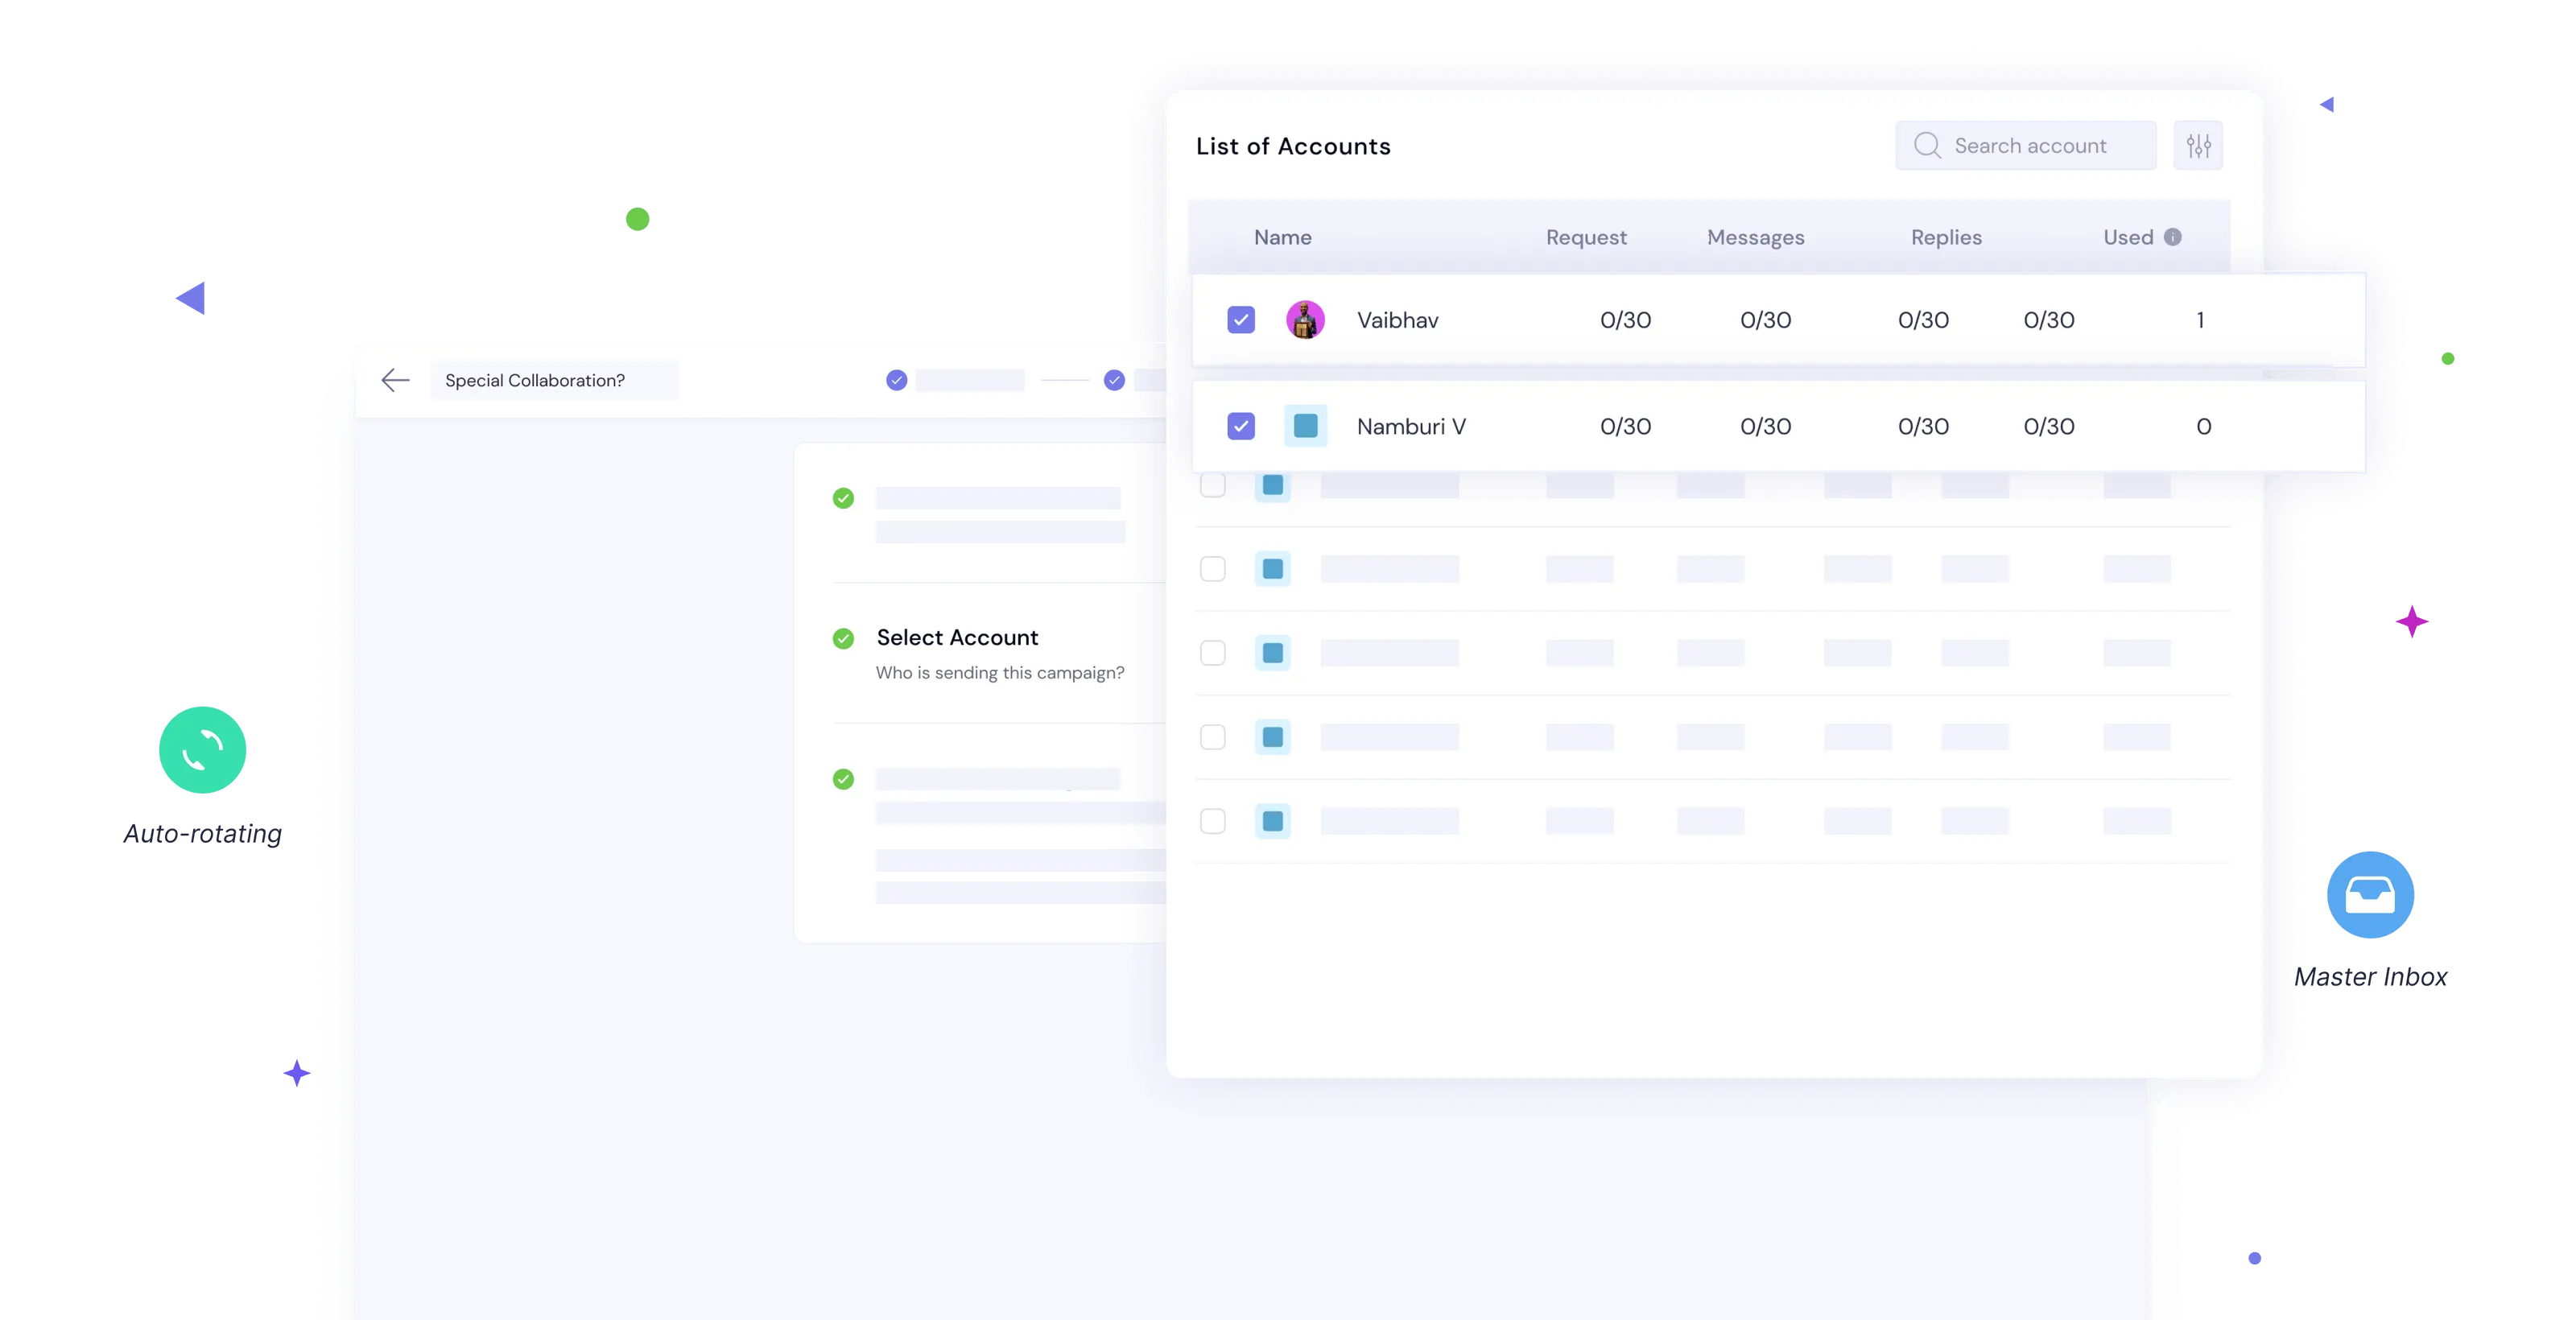Click Vaibhav's profile avatar
Image resolution: width=2576 pixels, height=1320 pixels.
coord(1304,320)
